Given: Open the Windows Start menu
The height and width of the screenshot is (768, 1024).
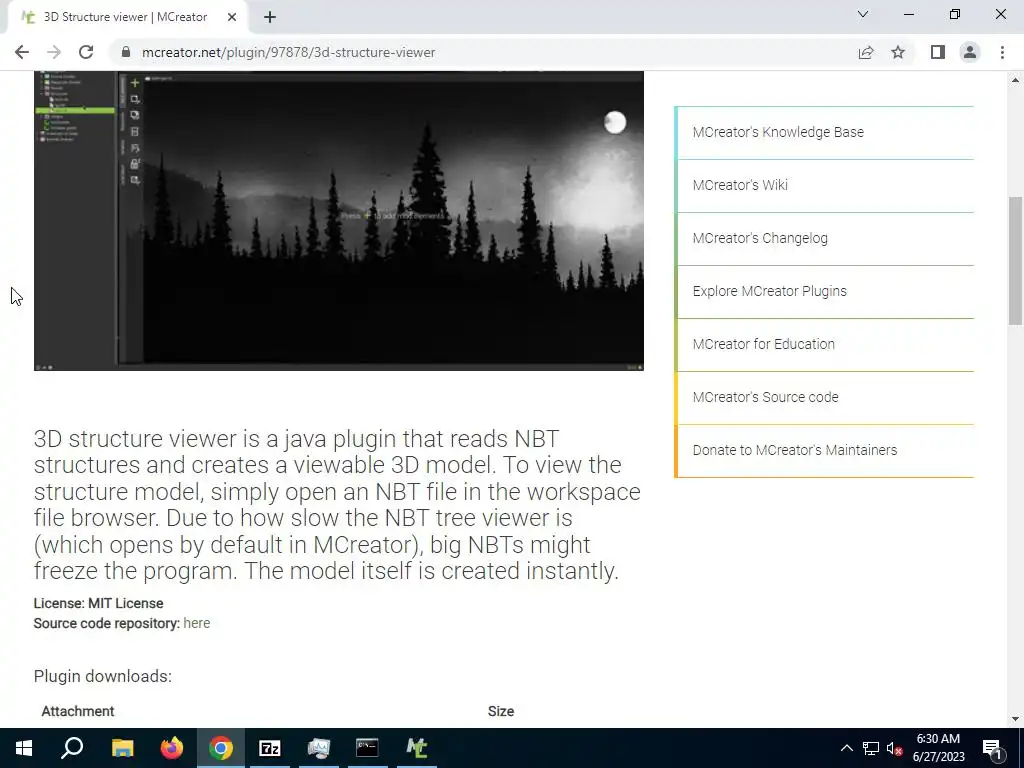Looking at the screenshot, I should (24, 748).
